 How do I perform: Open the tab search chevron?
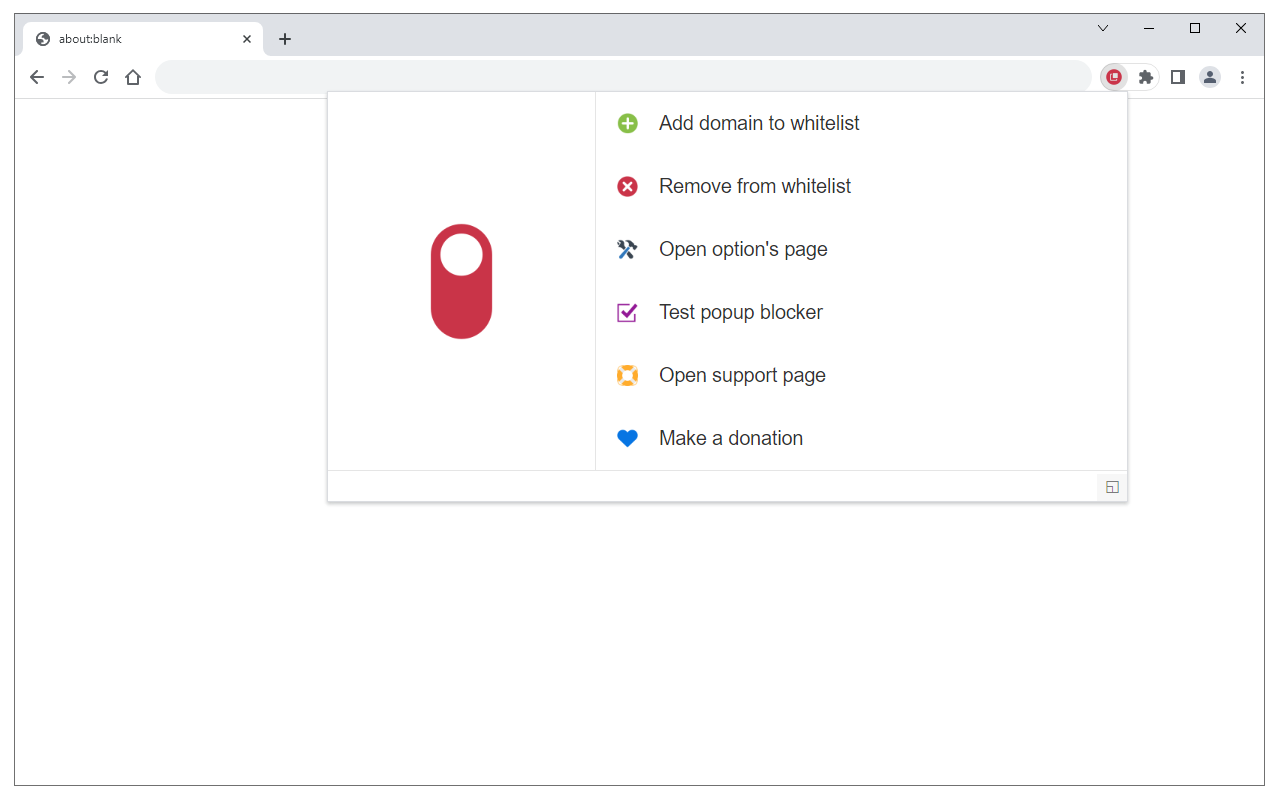tap(1103, 28)
